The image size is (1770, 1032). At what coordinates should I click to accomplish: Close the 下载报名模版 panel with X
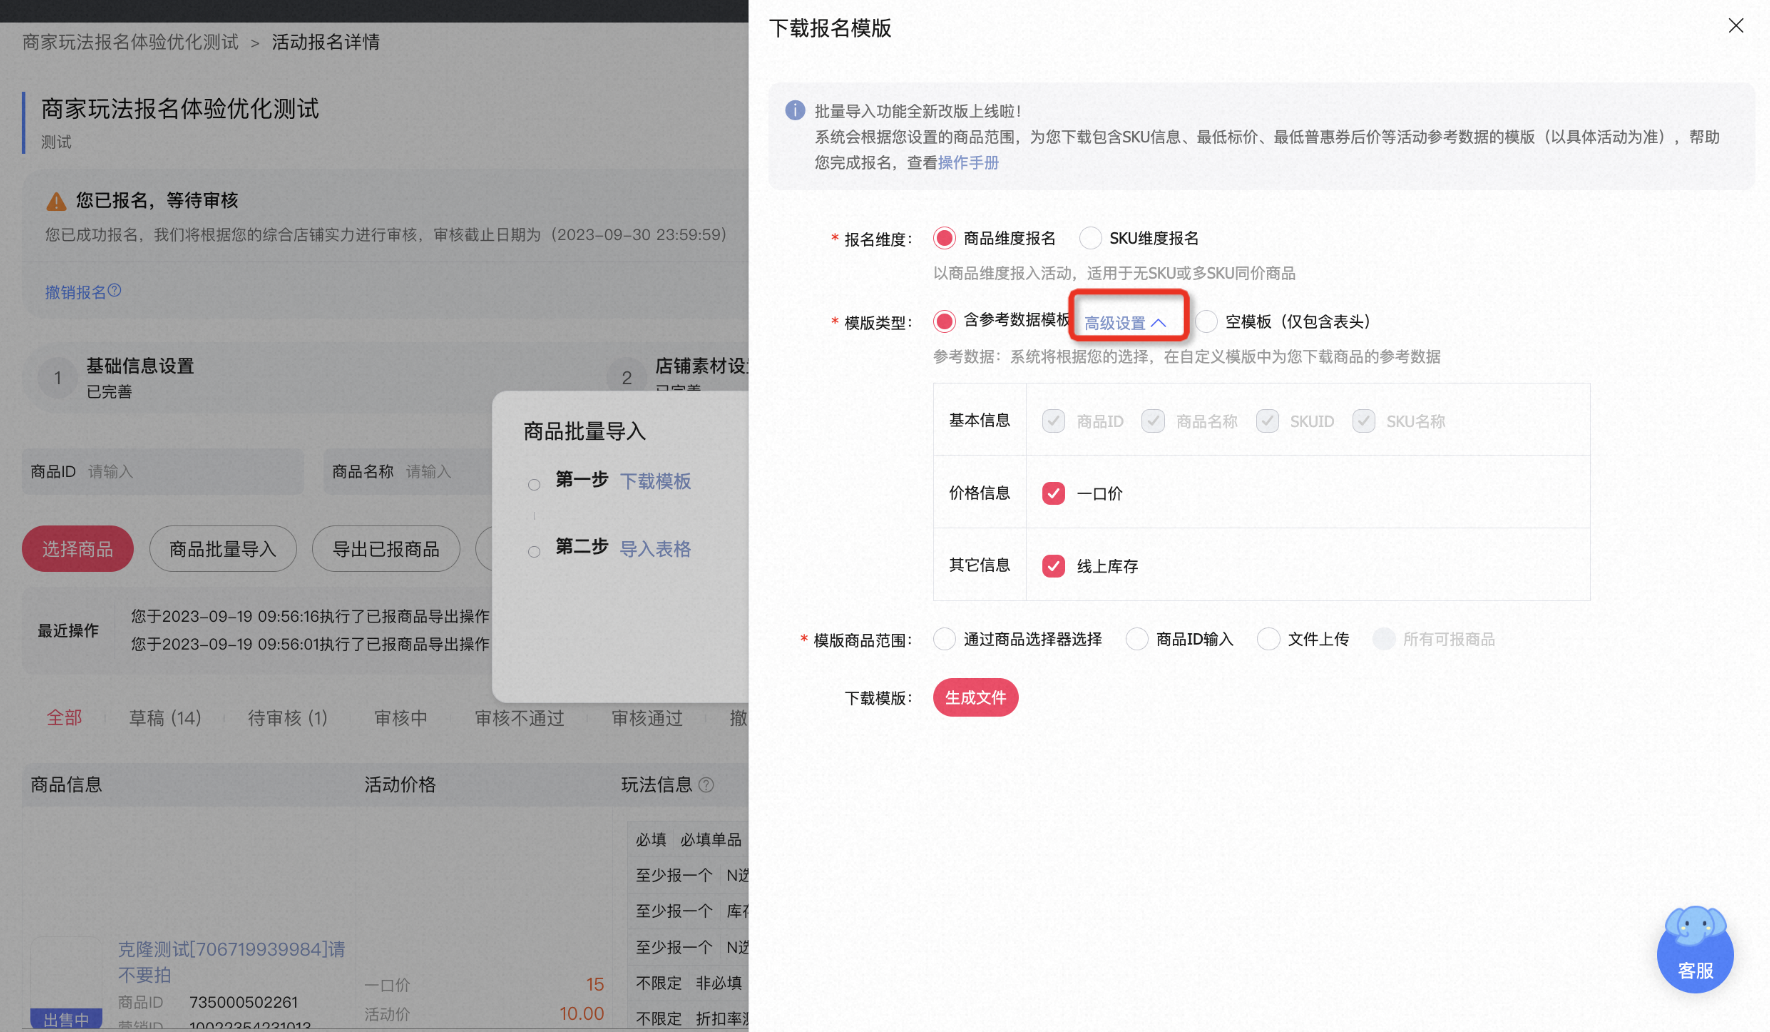click(1736, 26)
